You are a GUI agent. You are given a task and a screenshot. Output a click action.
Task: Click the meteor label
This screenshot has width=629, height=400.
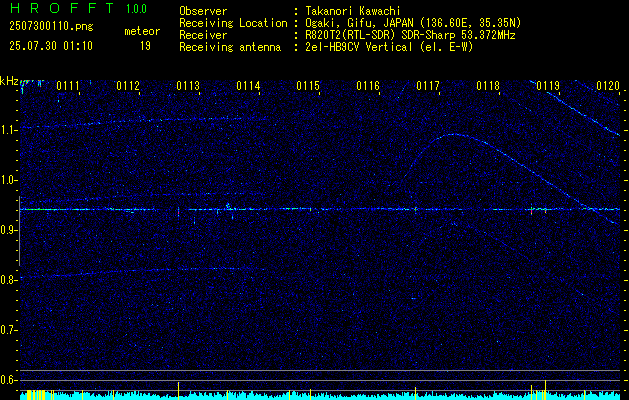click(x=142, y=31)
